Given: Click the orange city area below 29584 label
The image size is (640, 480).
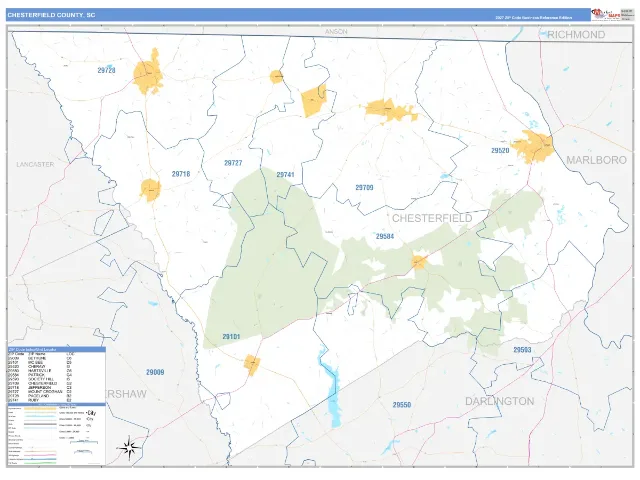Looking at the screenshot, I should coord(419,262).
